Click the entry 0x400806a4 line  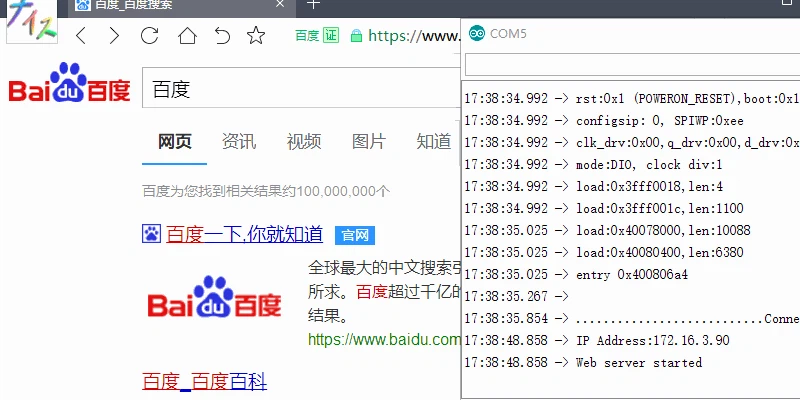(576, 274)
